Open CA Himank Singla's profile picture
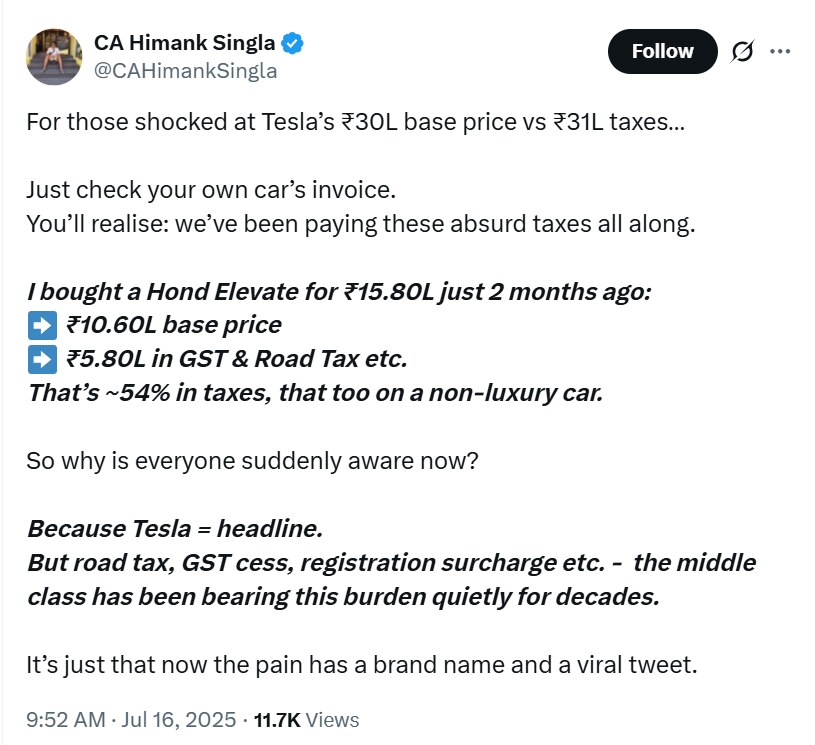The width and height of the screenshot is (815, 745). pyautogui.click(x=53, y=56)
